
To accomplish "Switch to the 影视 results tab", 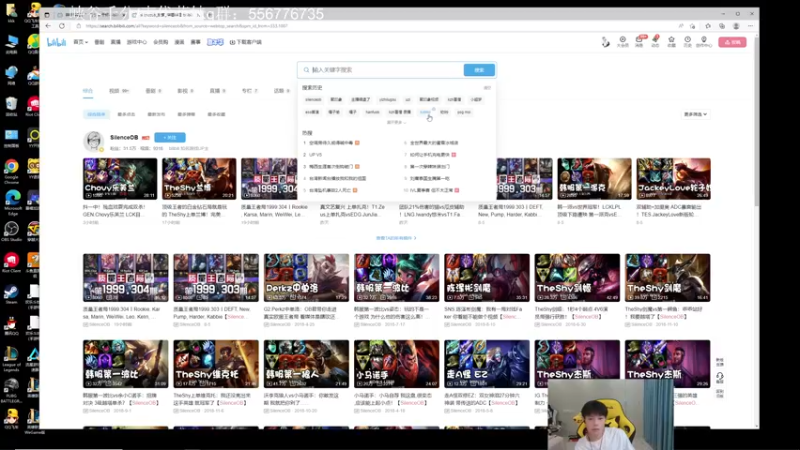I will click(185, 91).
